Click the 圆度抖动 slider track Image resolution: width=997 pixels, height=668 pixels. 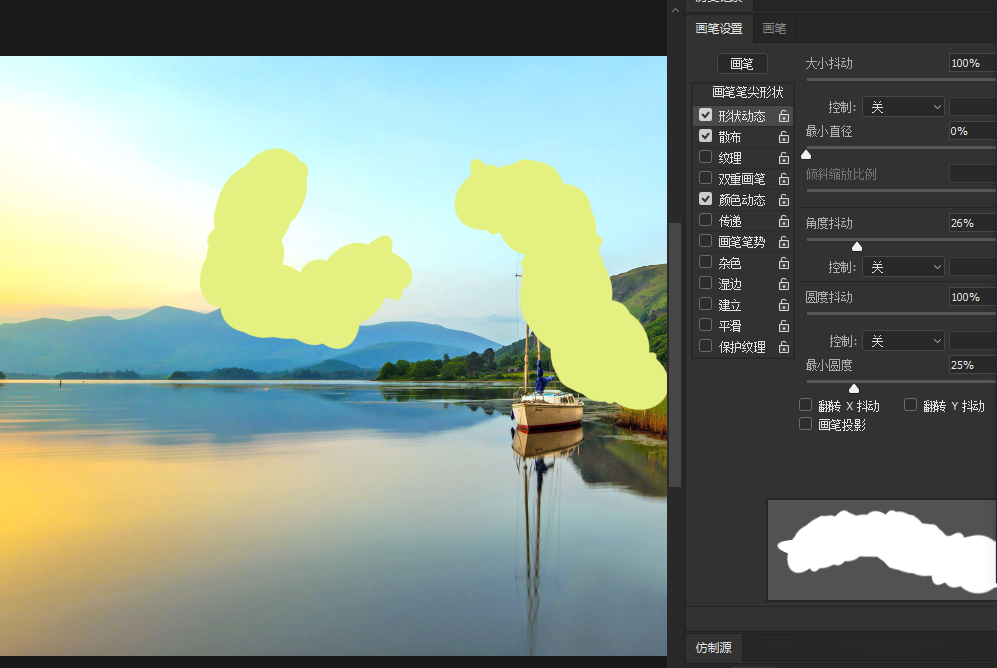(902, 314)
